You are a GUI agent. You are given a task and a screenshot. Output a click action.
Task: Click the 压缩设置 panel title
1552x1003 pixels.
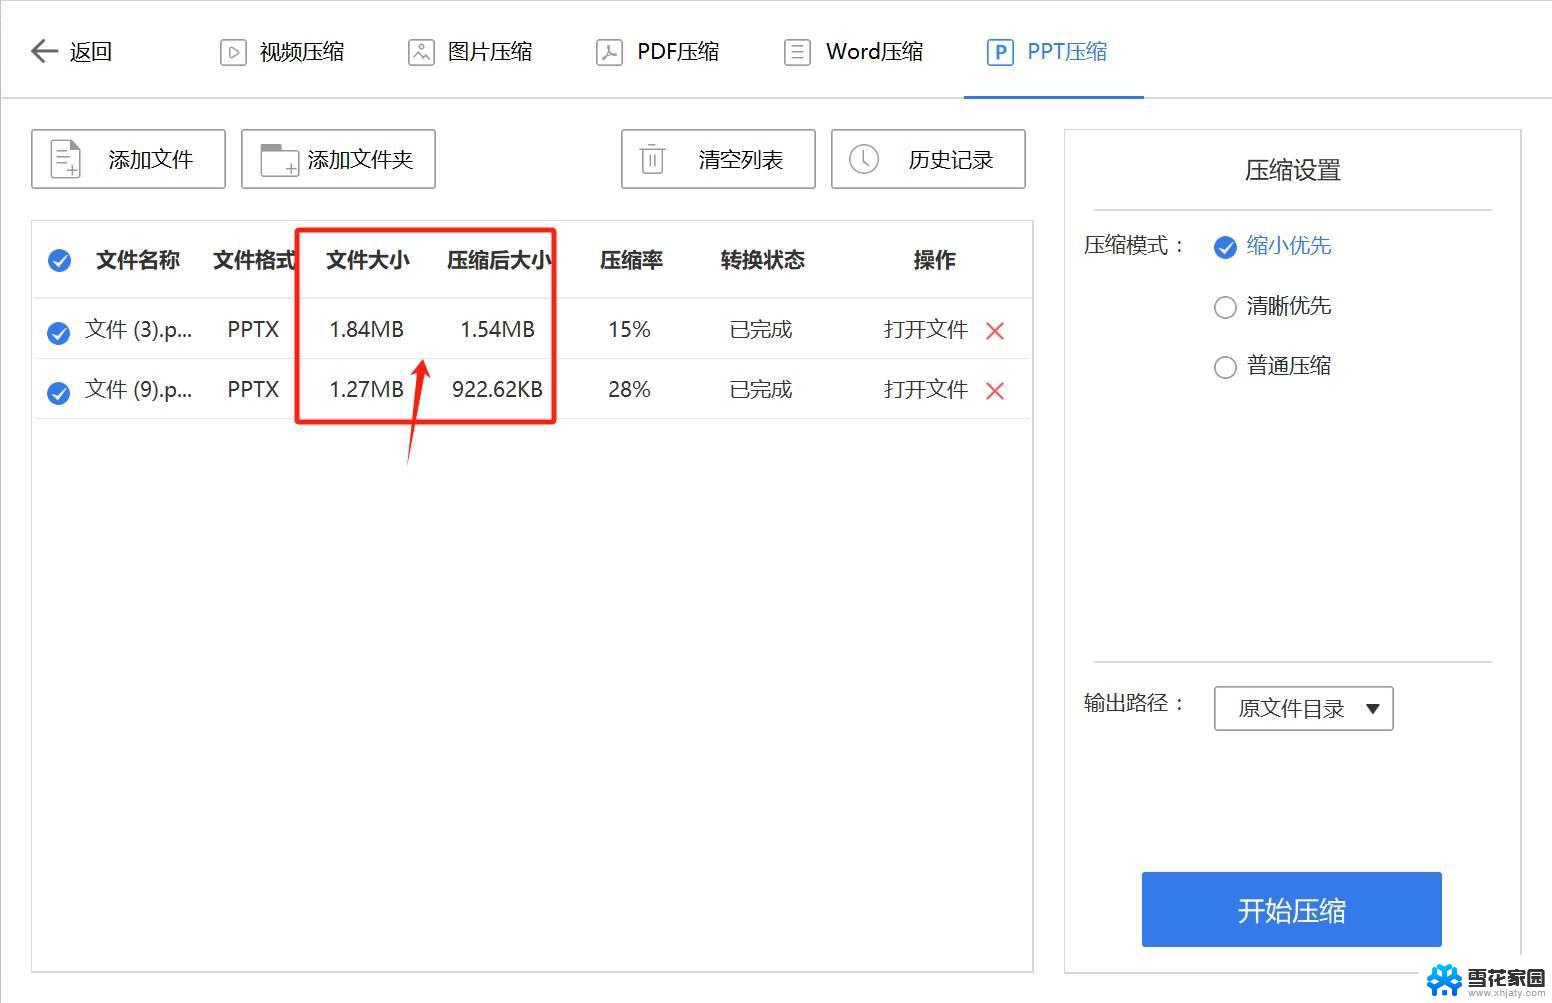pos(1292,170)
